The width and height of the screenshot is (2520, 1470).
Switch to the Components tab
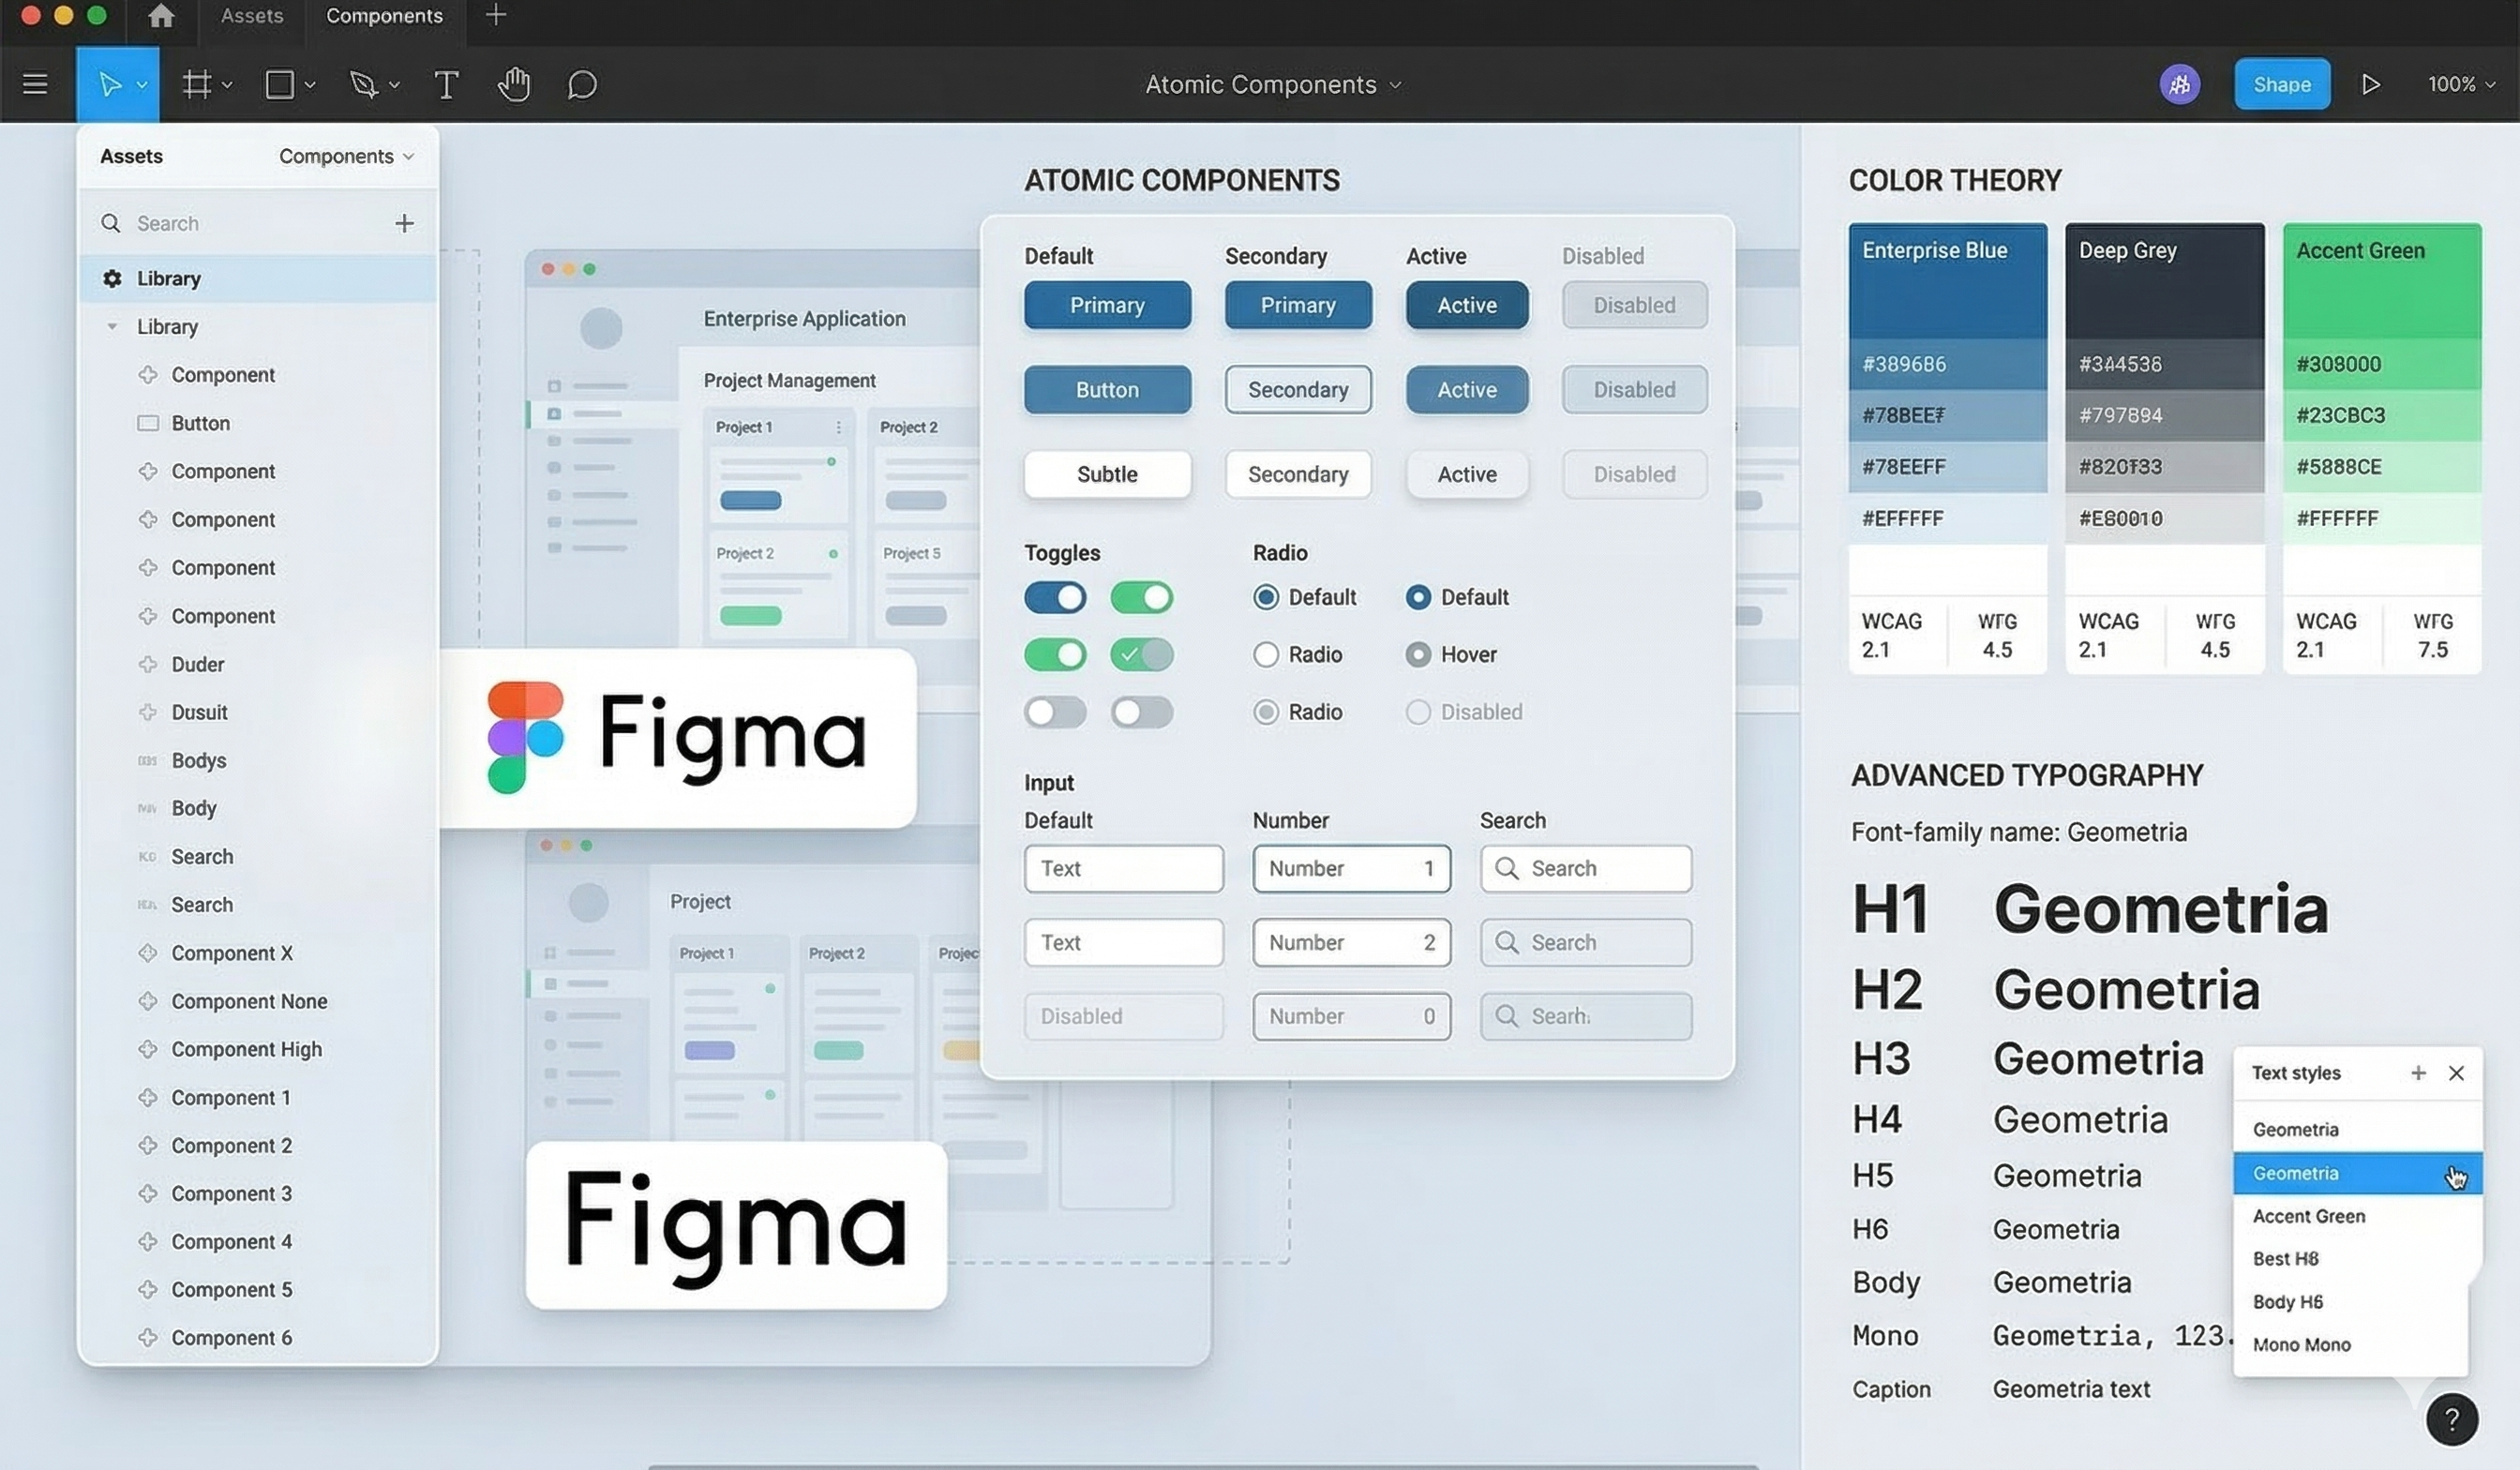click(x=384, y=16)
